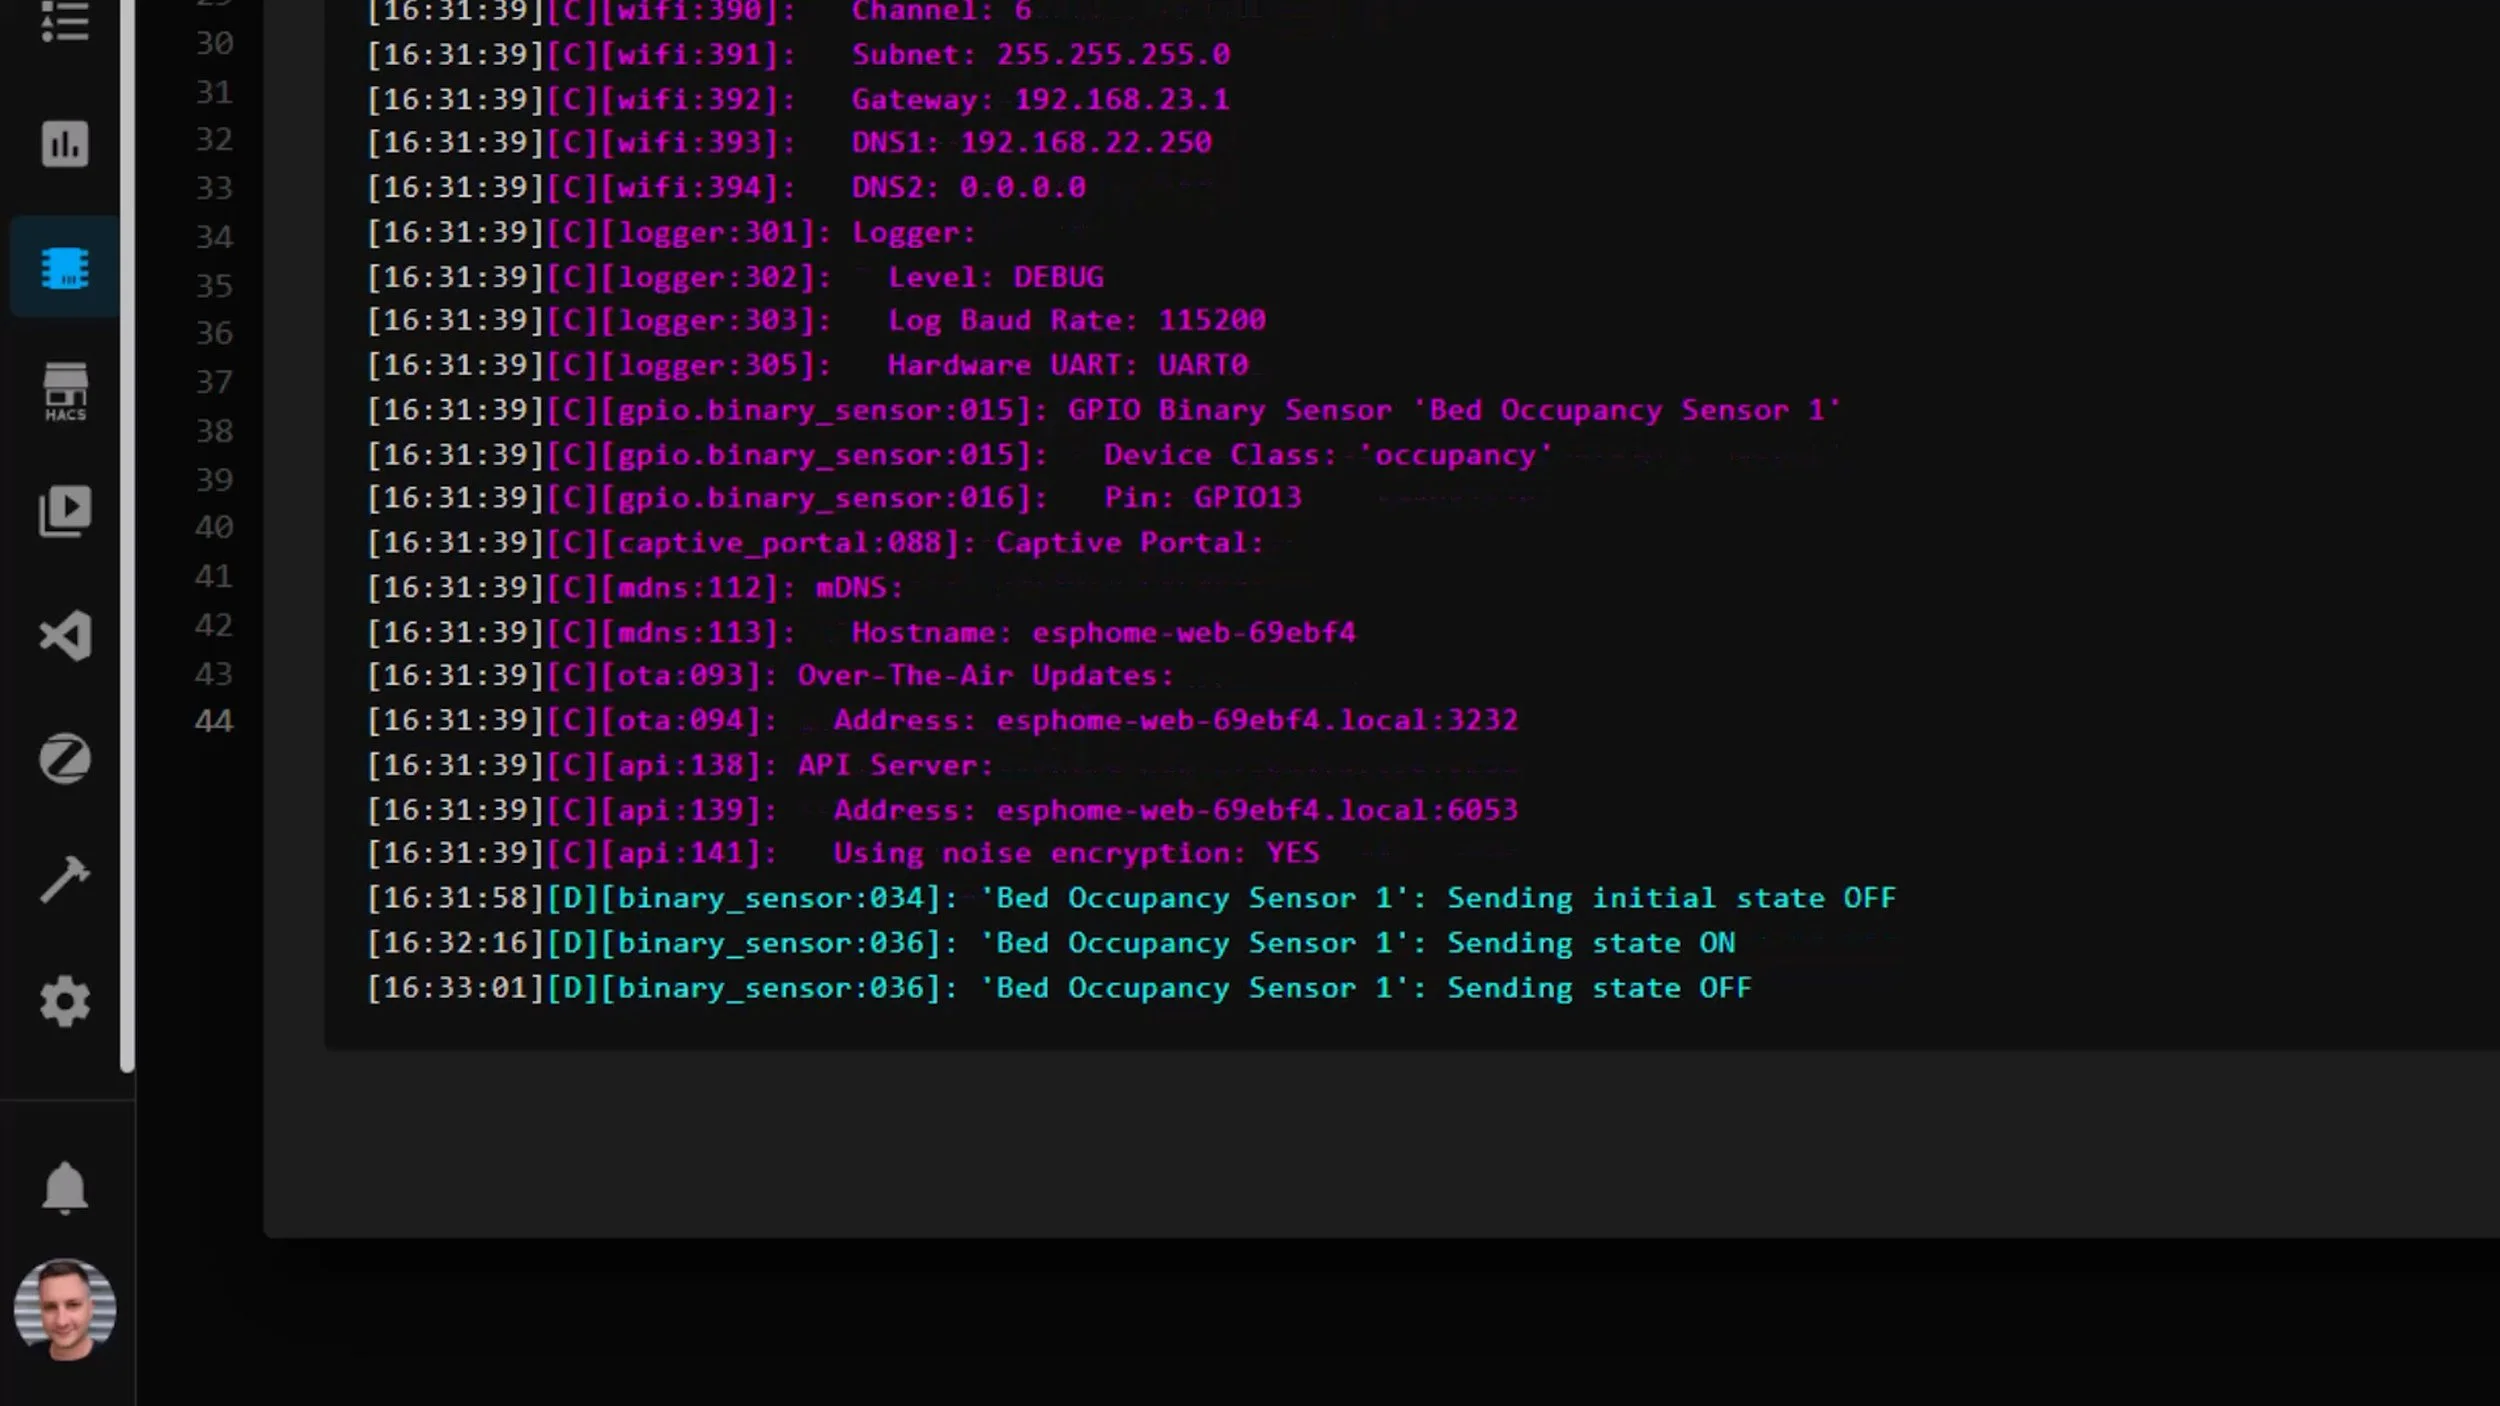Open the History bar chart icon

point(65,144)
